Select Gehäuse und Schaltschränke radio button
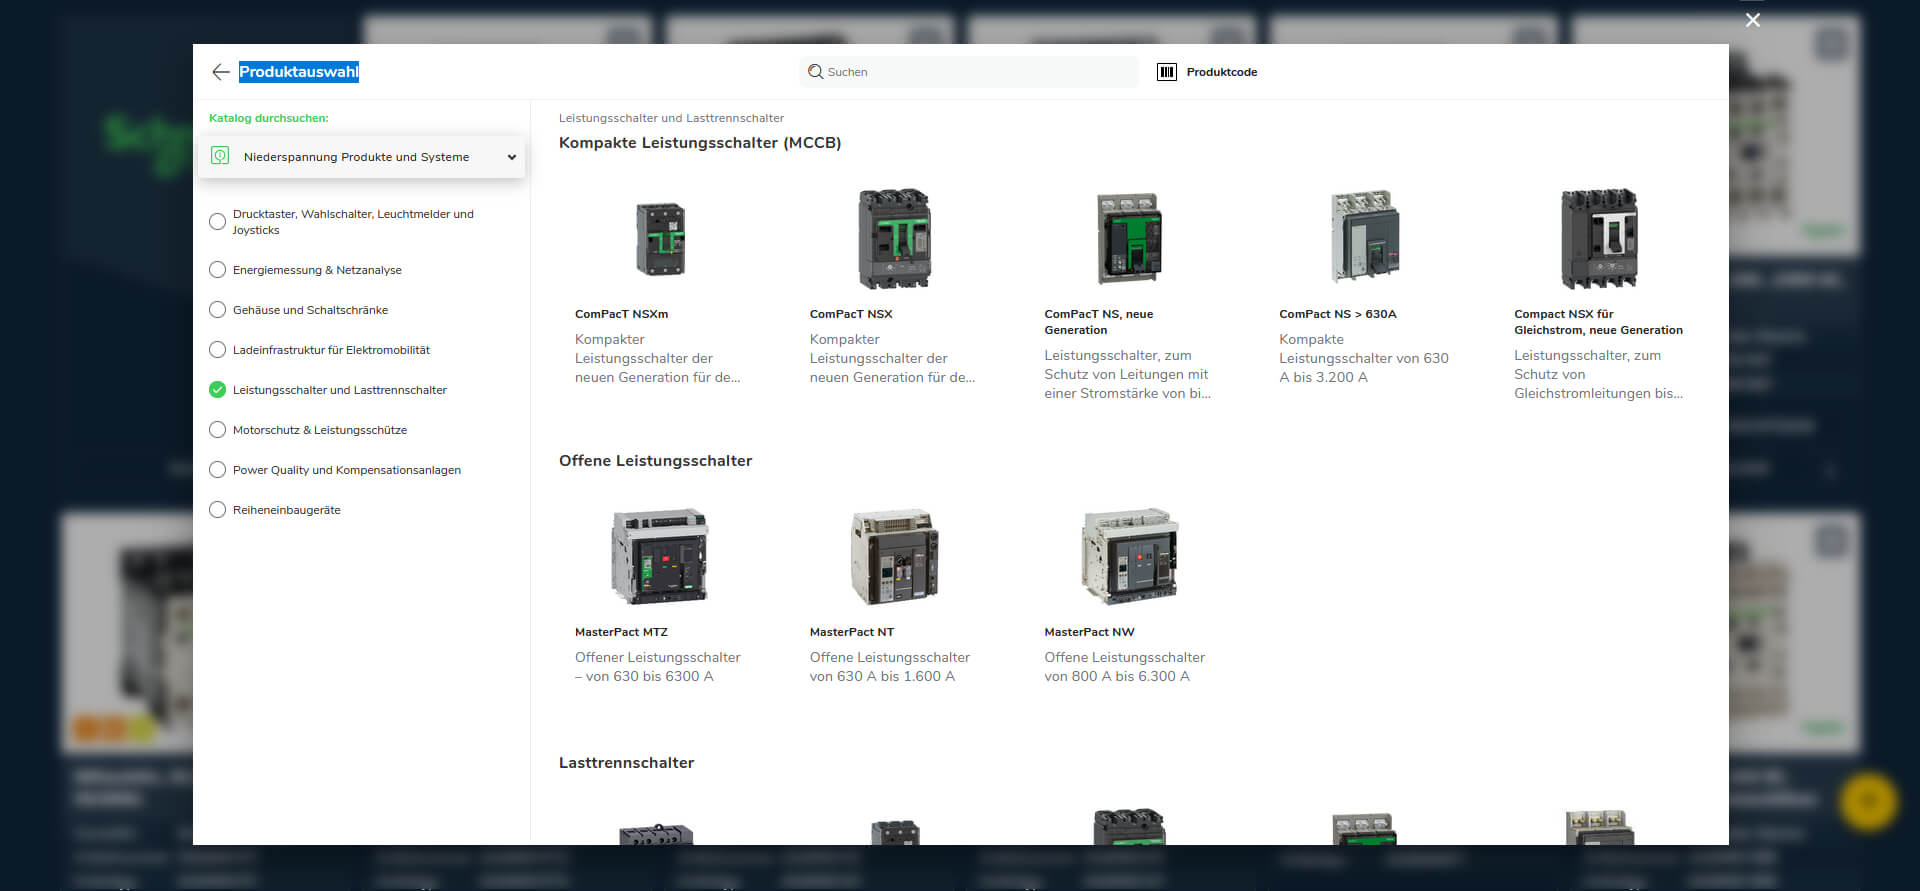This screenshot has width=1920, height=891. point(217,310)
